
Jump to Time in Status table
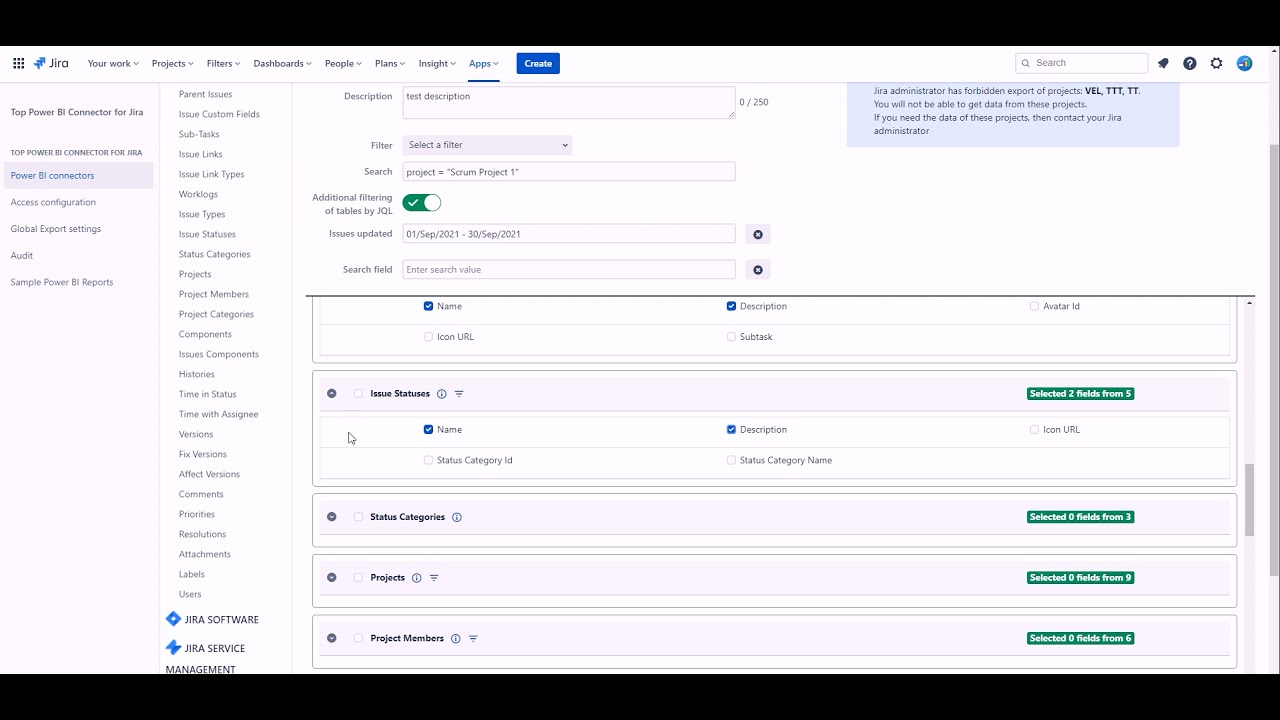click(x=208, y=394)
